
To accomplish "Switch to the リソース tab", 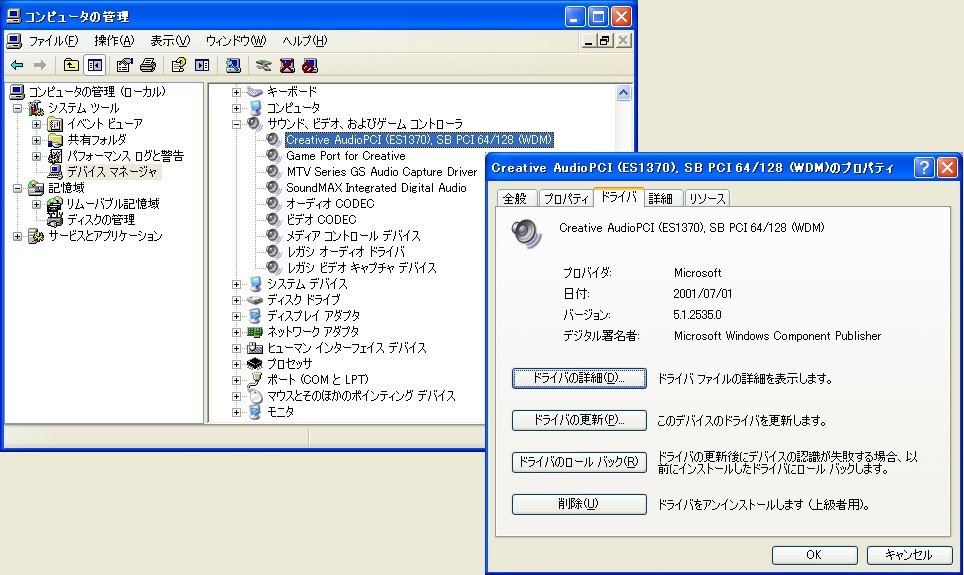I will point(707,198).
